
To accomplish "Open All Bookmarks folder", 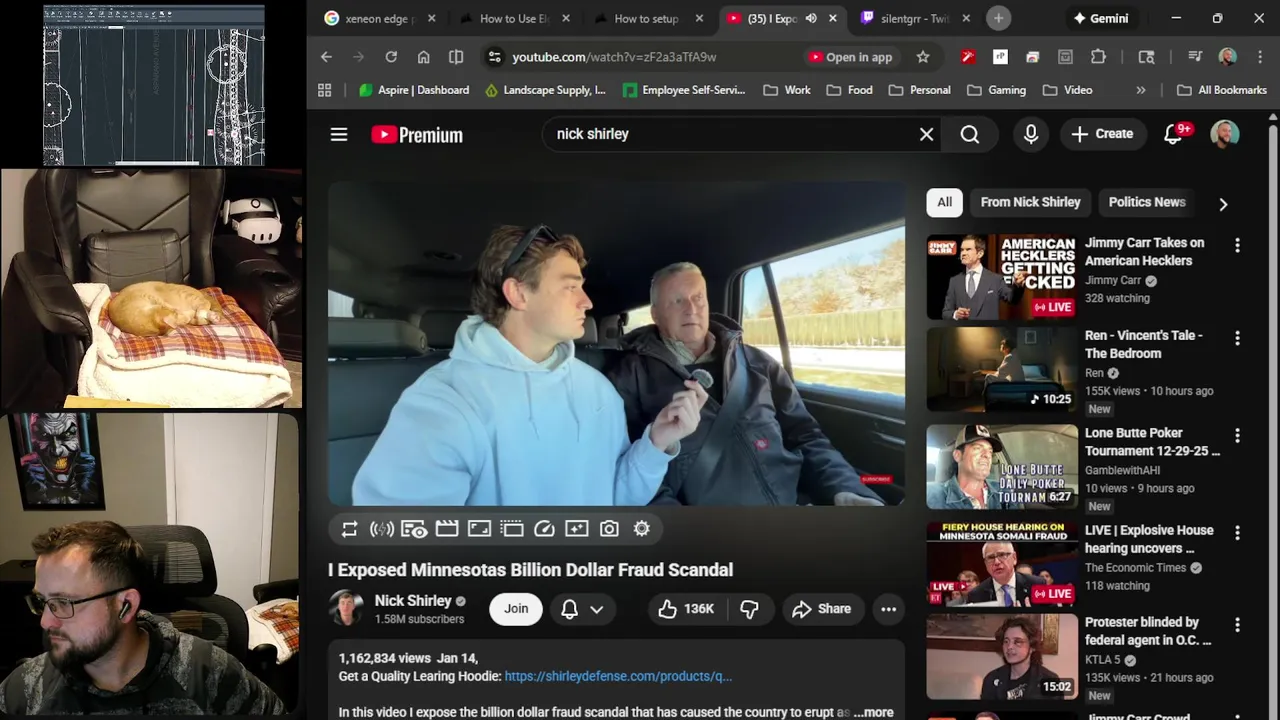I will (1222, 90).
